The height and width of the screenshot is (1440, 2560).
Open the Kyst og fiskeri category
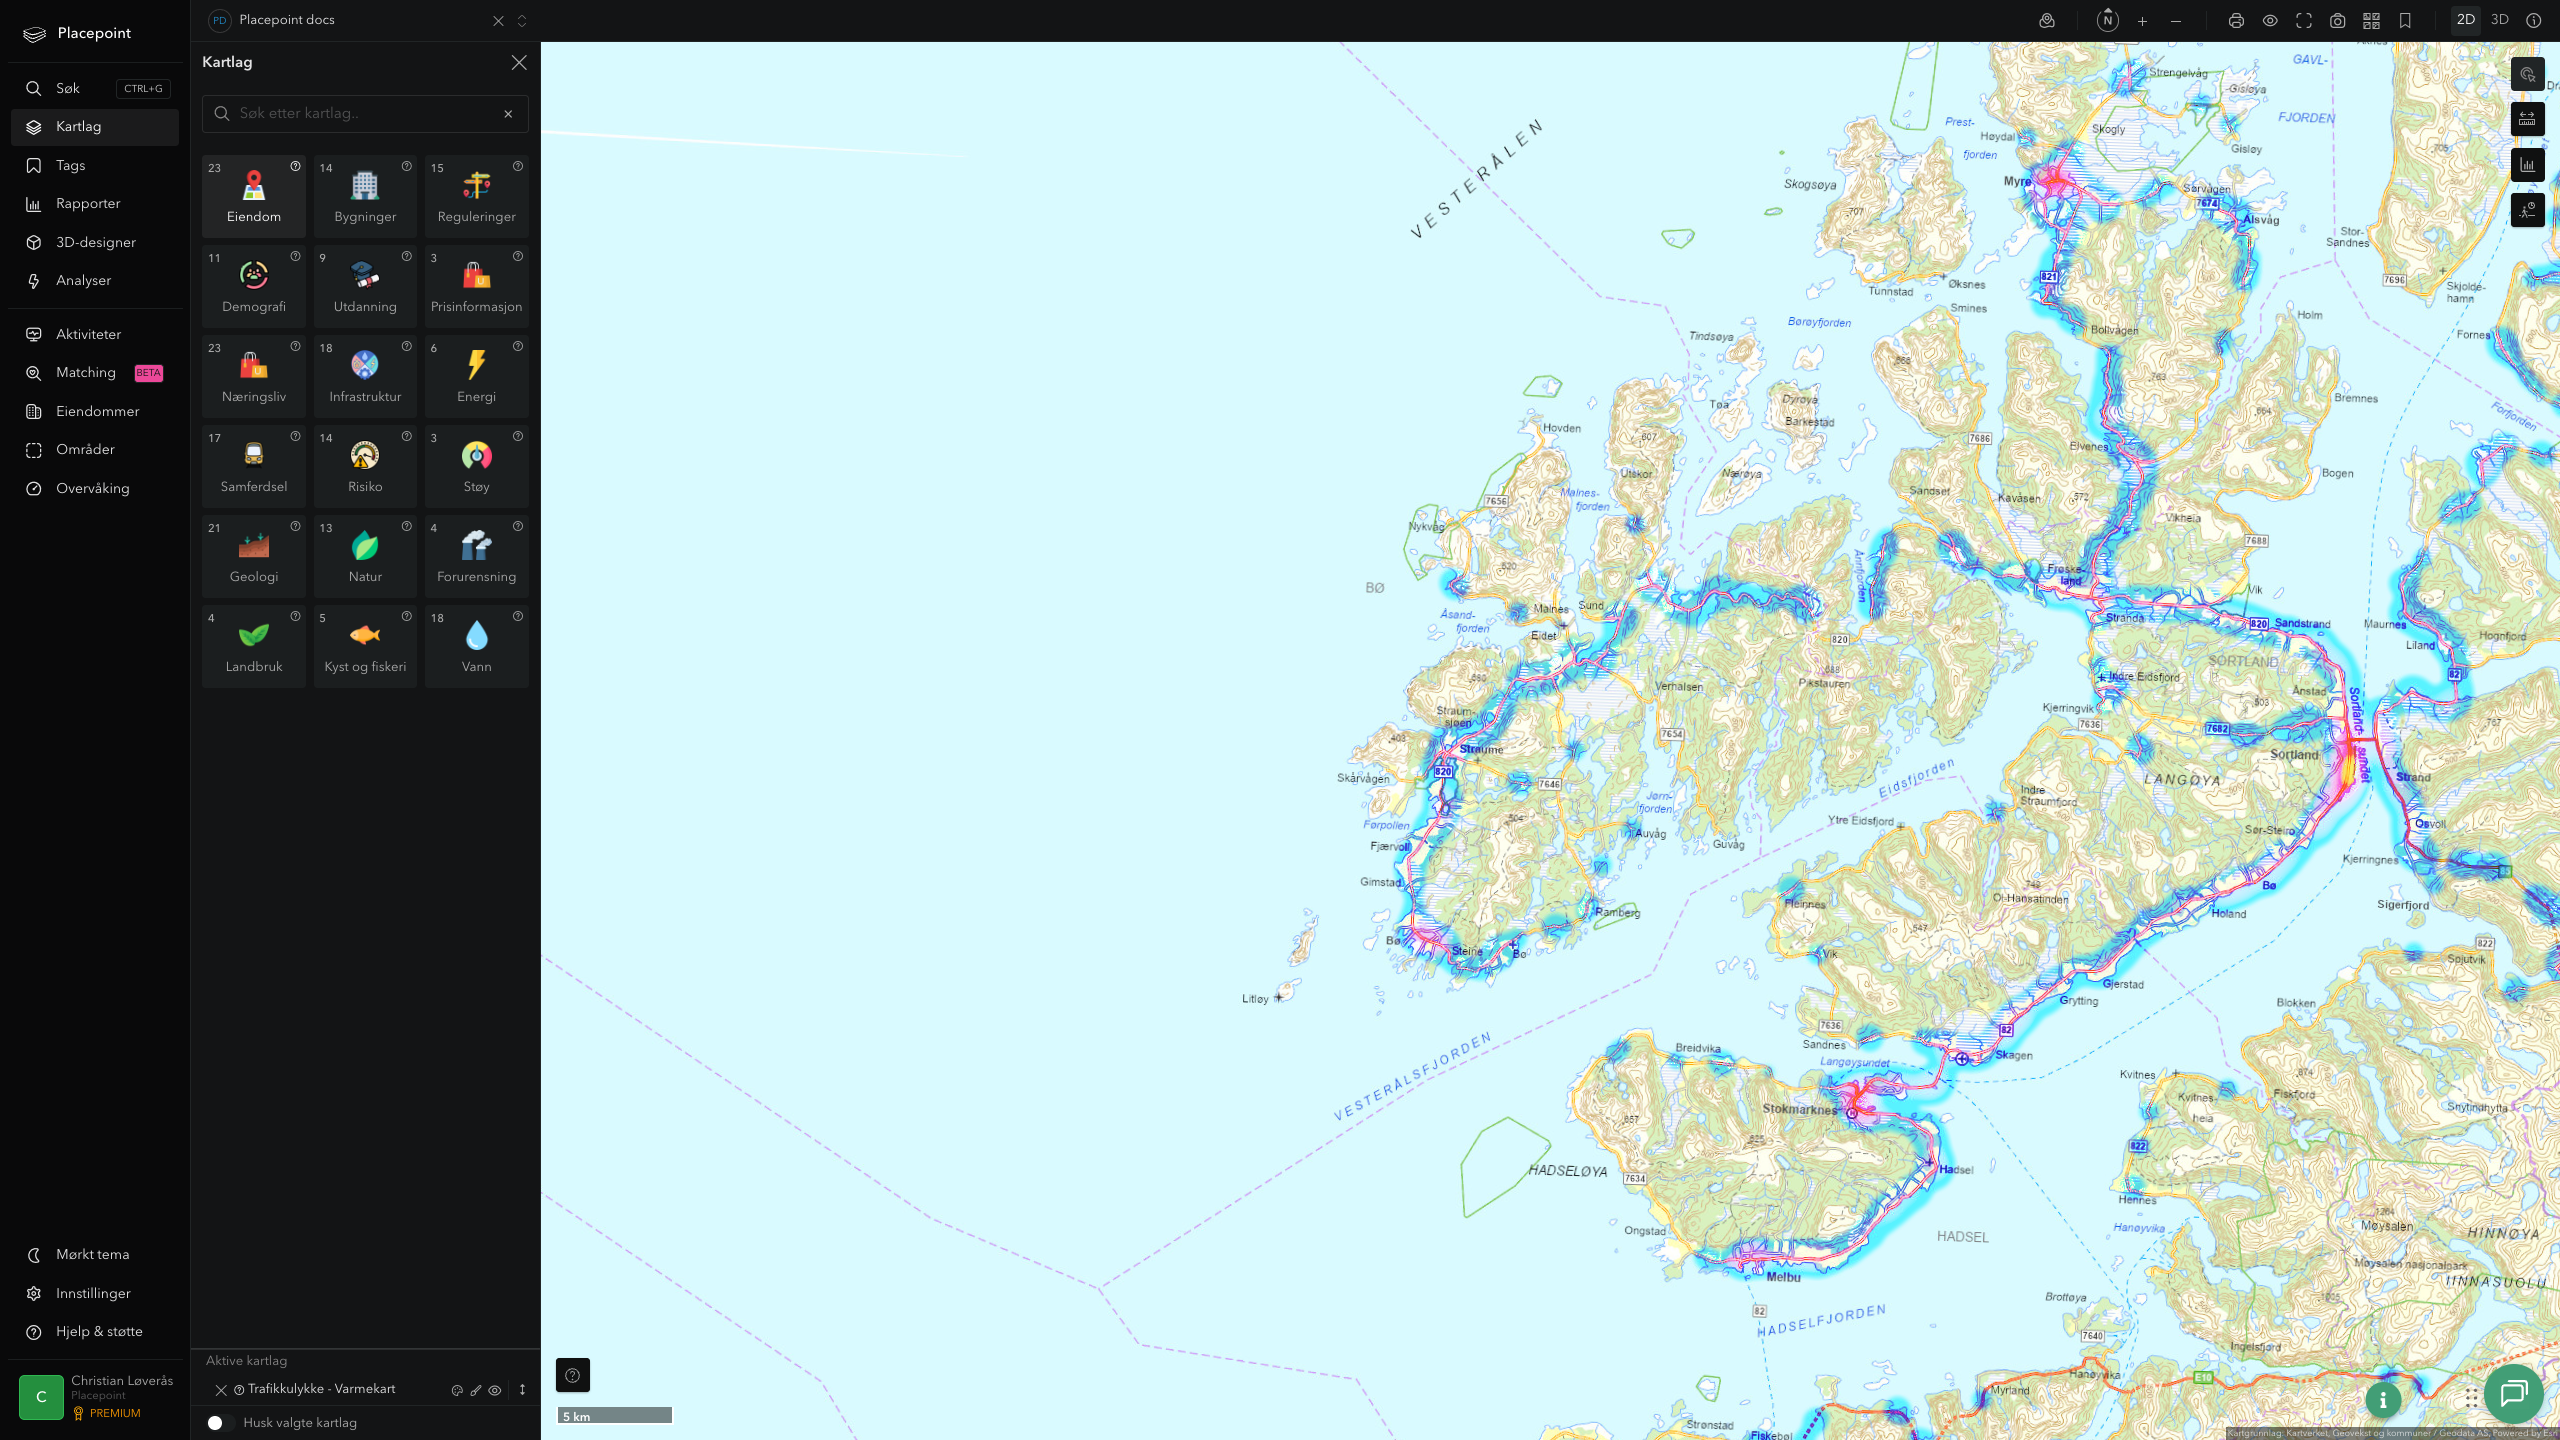click(x=365, y=646)
